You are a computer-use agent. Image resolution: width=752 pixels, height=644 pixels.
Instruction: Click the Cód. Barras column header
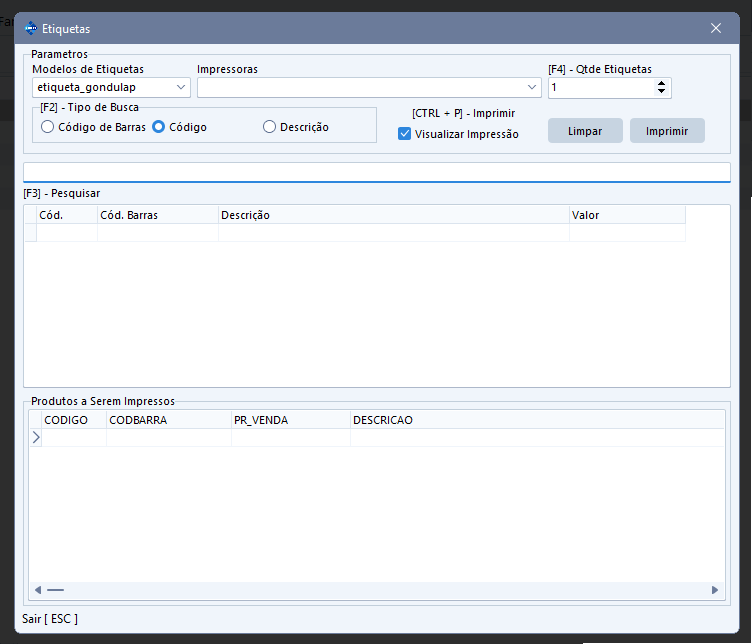[x=157, y=215]
